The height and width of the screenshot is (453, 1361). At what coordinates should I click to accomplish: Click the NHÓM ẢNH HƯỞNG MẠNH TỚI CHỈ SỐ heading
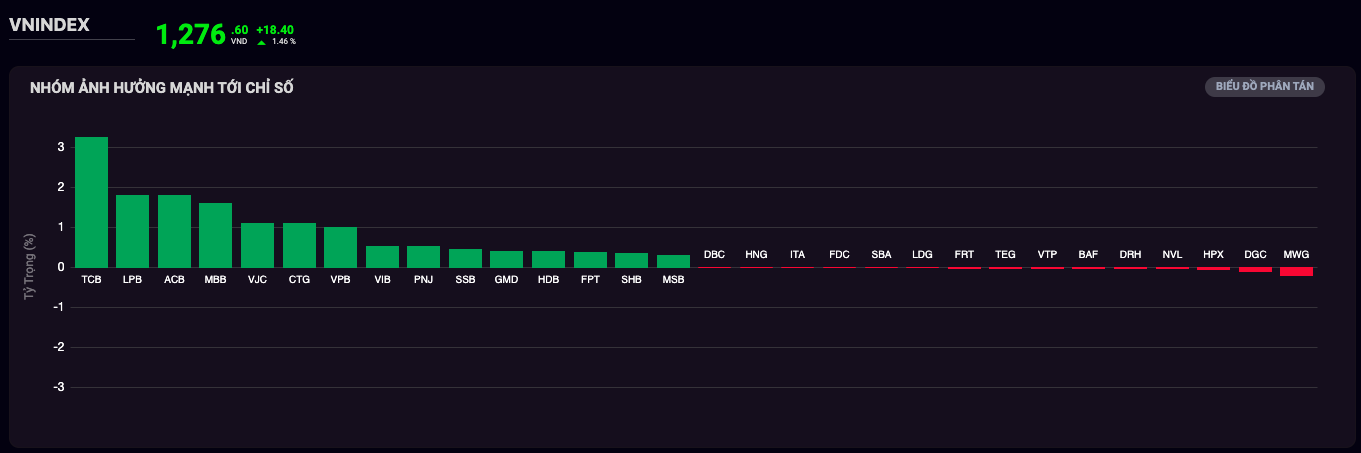(161, 88)
